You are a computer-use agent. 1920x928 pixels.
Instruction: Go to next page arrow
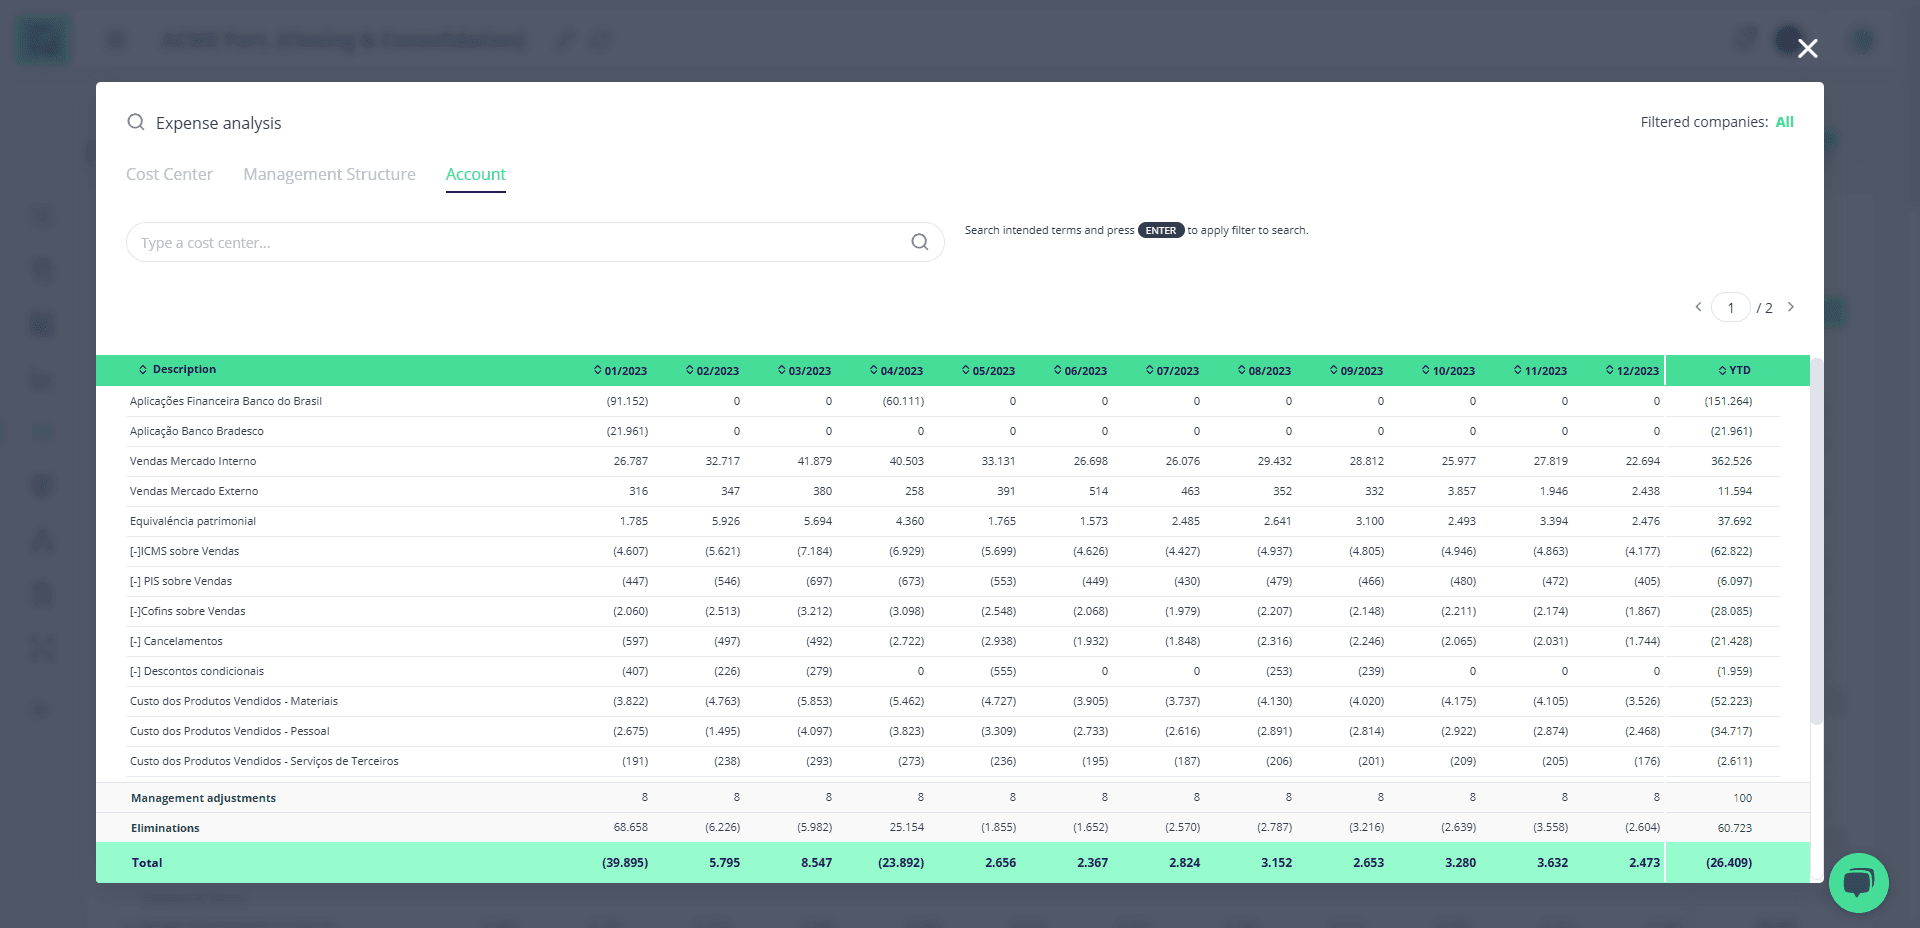point(1791,307)
